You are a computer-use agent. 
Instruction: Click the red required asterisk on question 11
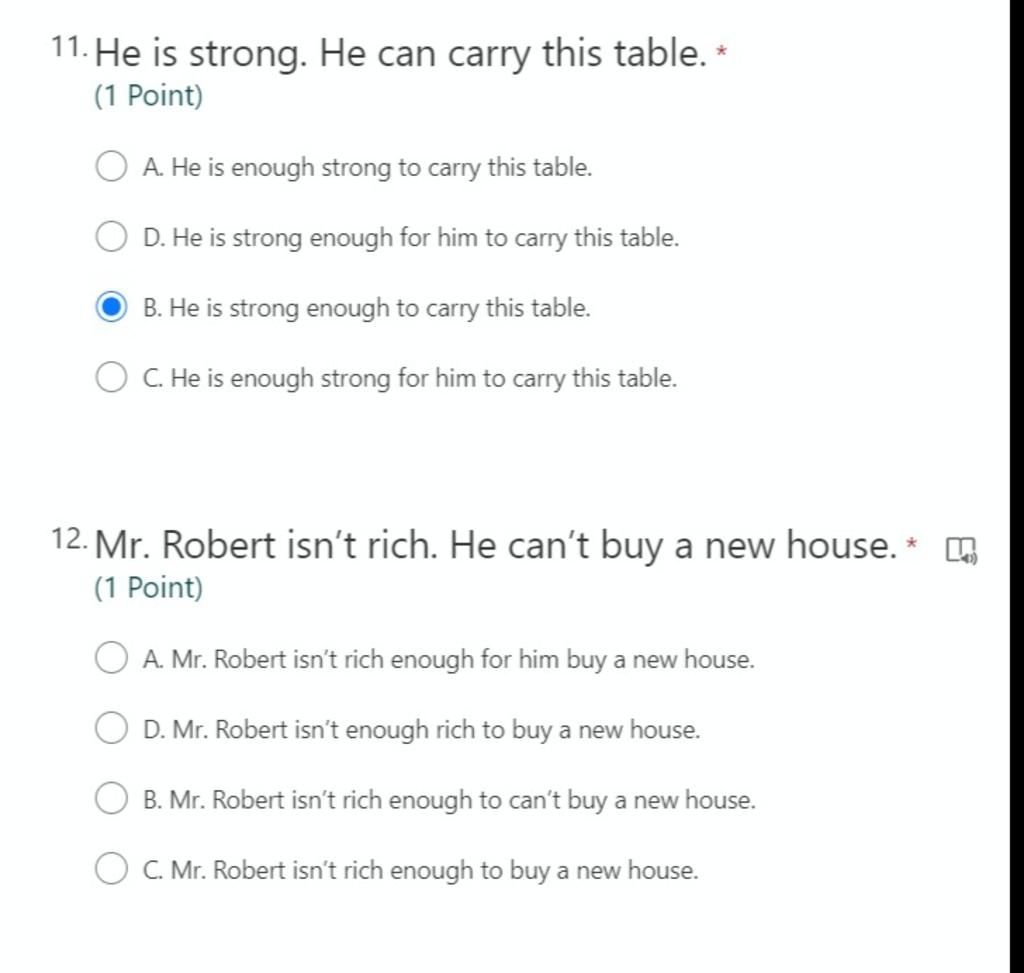click(722, 51)
